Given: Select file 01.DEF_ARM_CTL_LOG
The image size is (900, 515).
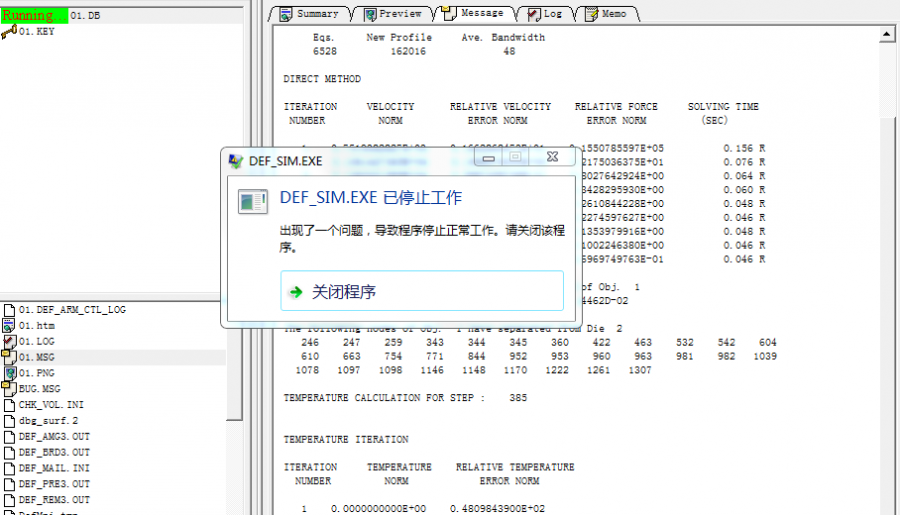Looking at the screenshot, I should [x=72, y=309].
